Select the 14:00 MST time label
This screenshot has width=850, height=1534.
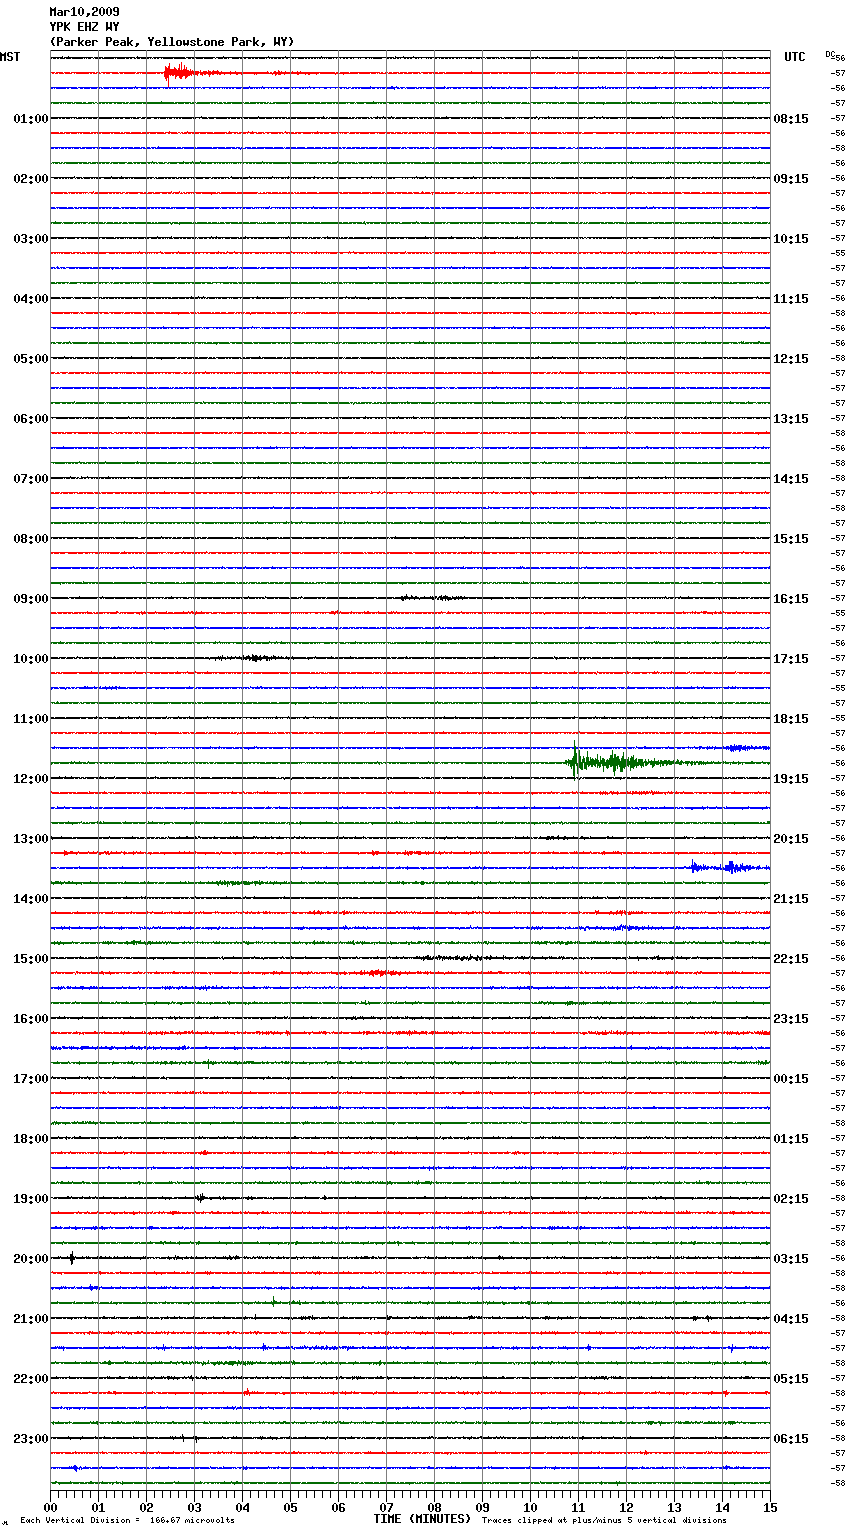point(31,899)
